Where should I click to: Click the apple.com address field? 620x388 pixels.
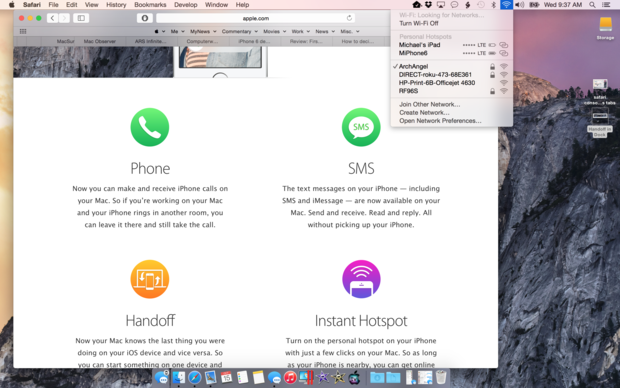pyautogui.click(x=255, y=18)
